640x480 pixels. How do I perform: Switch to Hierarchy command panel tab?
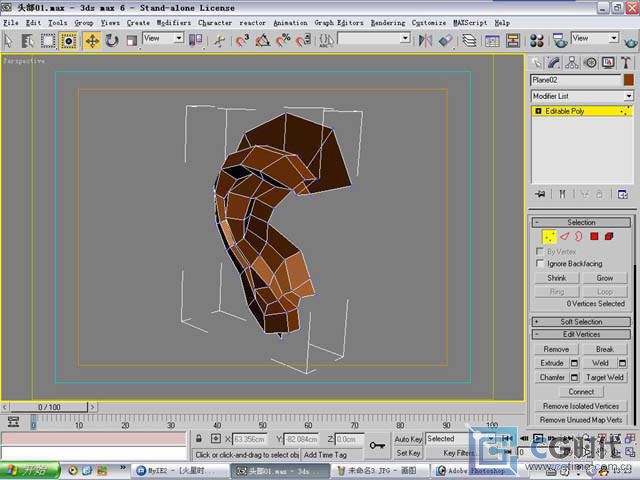pos(572,63)
